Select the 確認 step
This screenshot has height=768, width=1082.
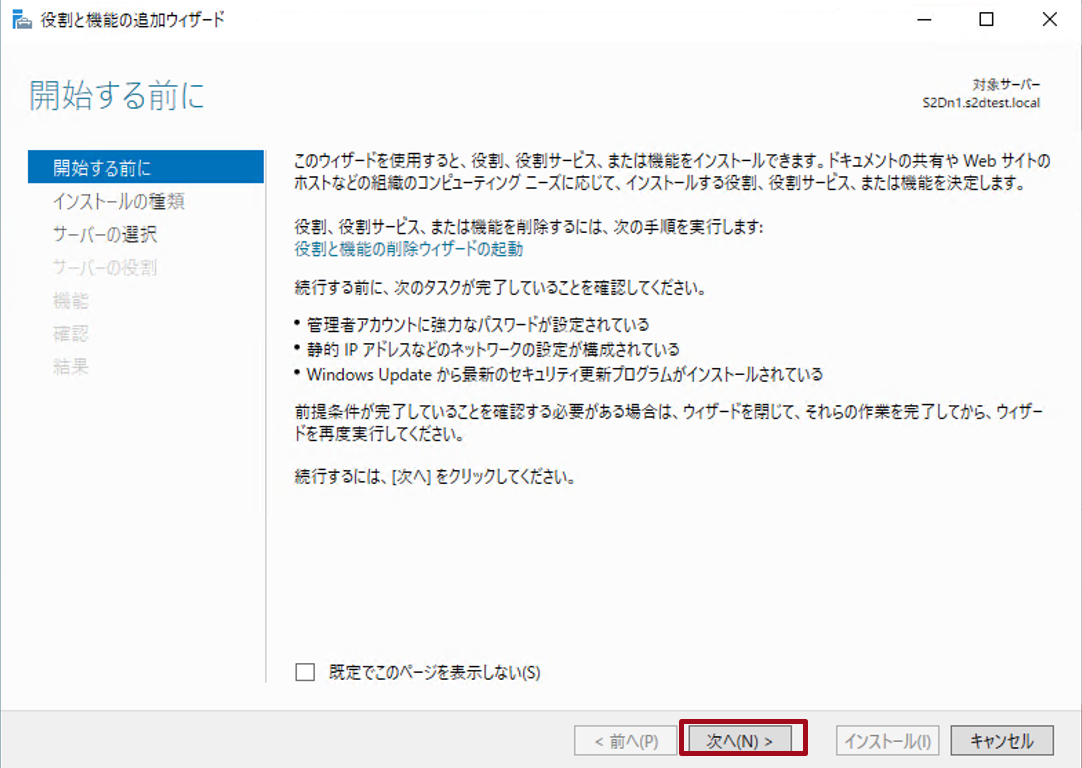(70, 333)
